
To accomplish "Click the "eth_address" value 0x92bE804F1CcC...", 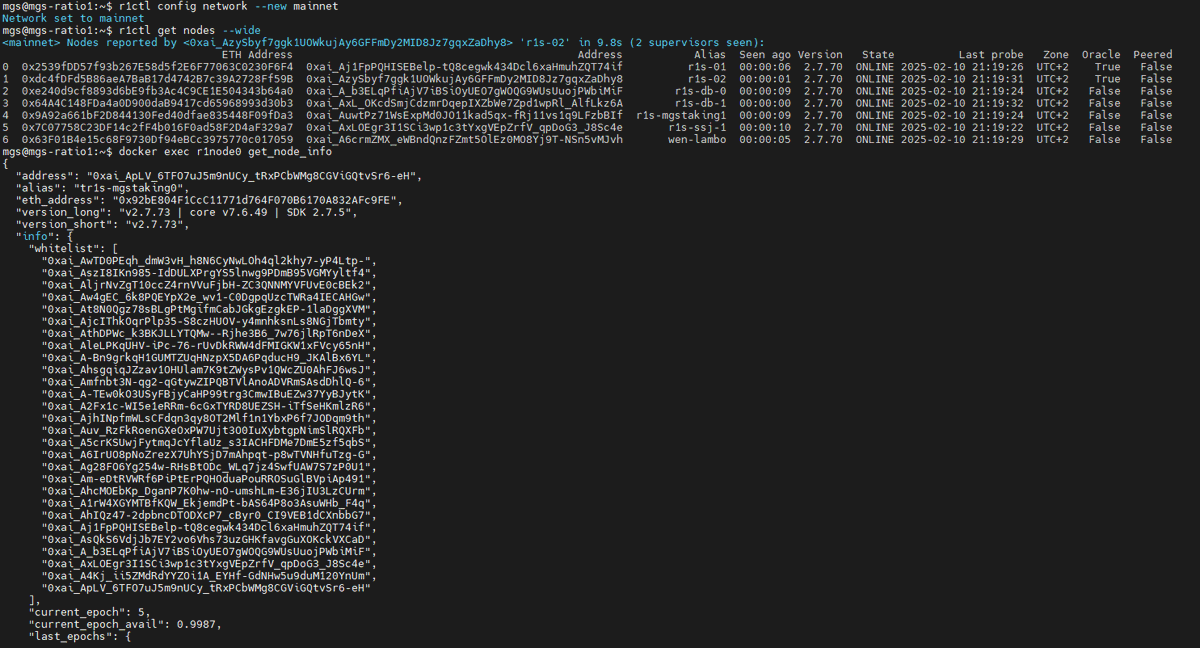I will click(x=255, y=199).
